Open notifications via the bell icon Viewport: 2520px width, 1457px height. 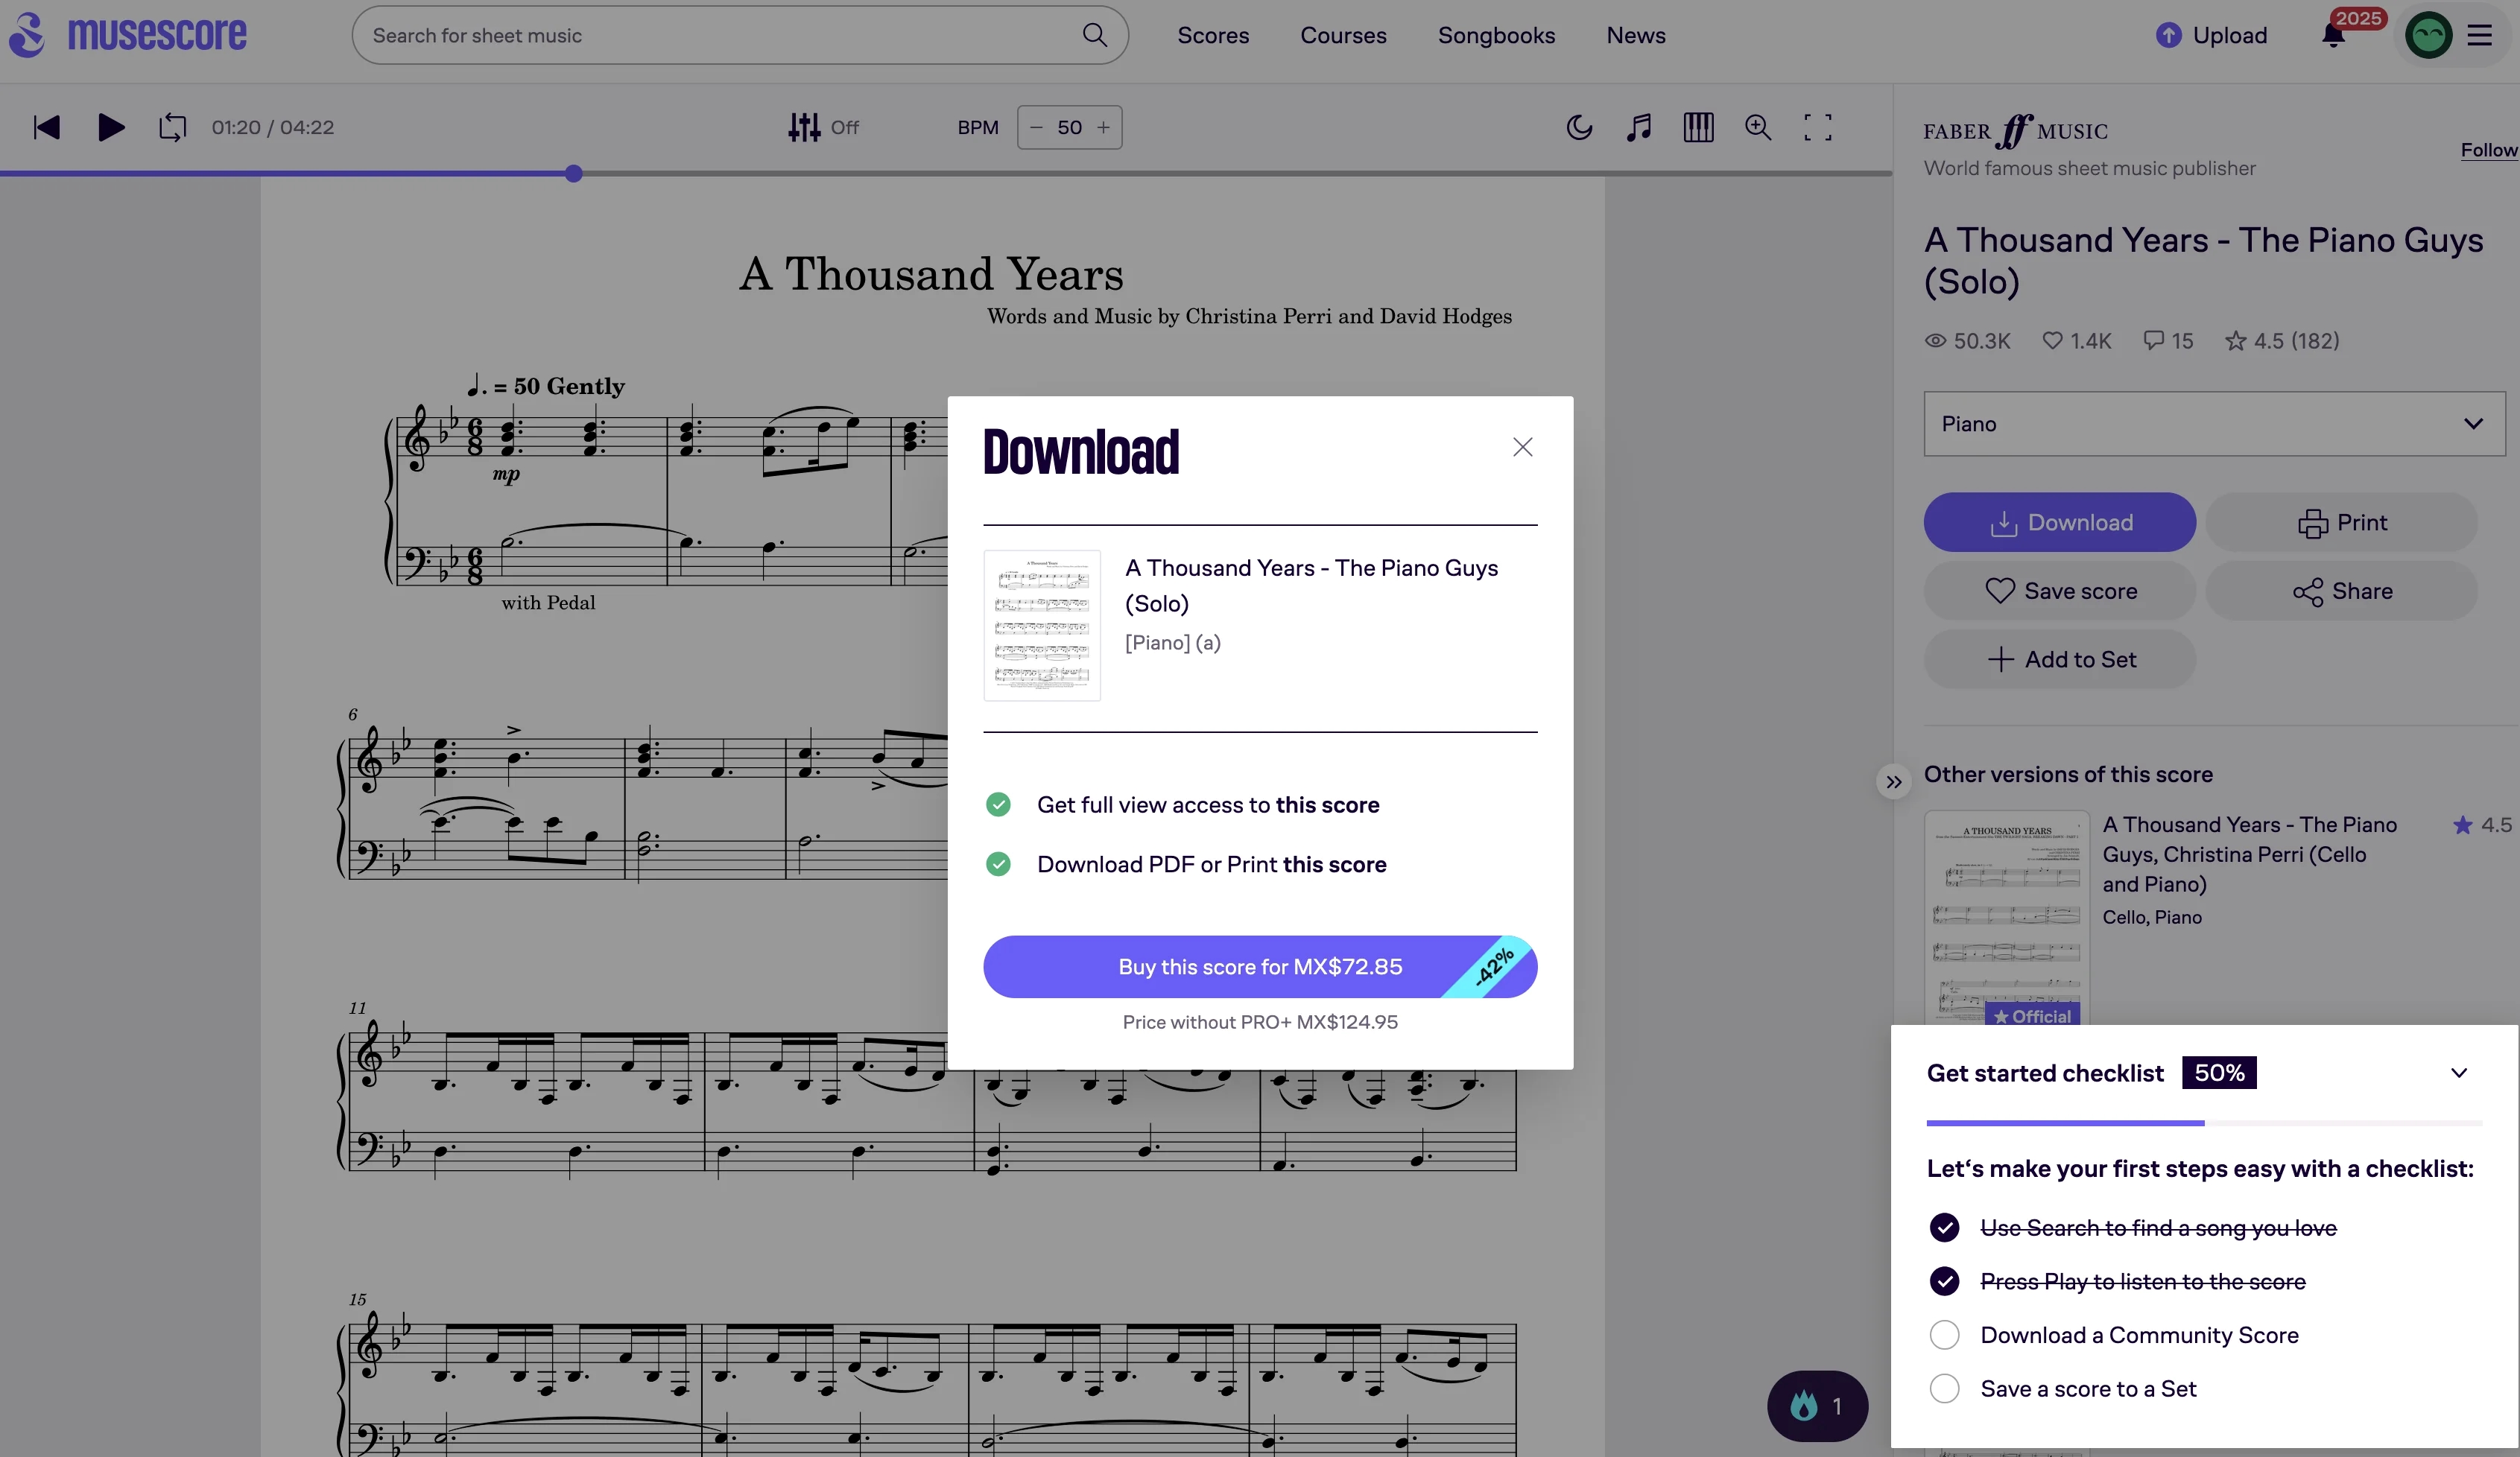(2333, 36)
